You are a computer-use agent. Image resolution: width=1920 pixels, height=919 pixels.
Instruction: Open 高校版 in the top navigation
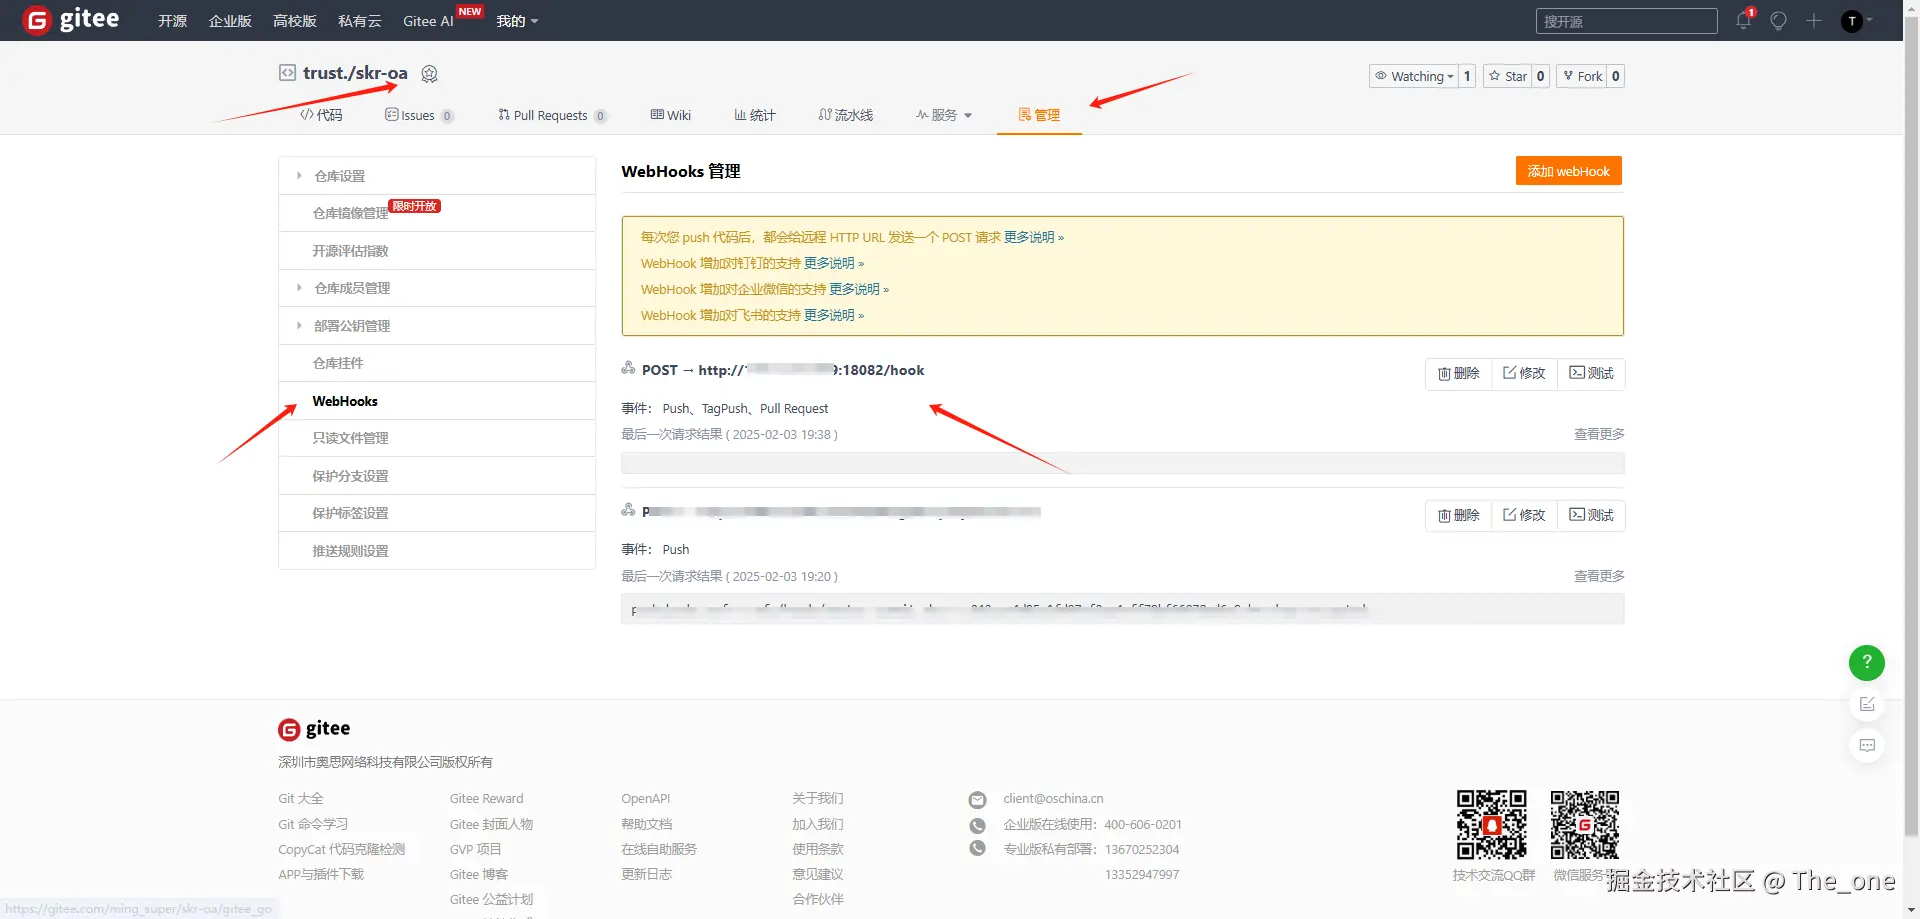pyautogui.click(x=295, y=21)
